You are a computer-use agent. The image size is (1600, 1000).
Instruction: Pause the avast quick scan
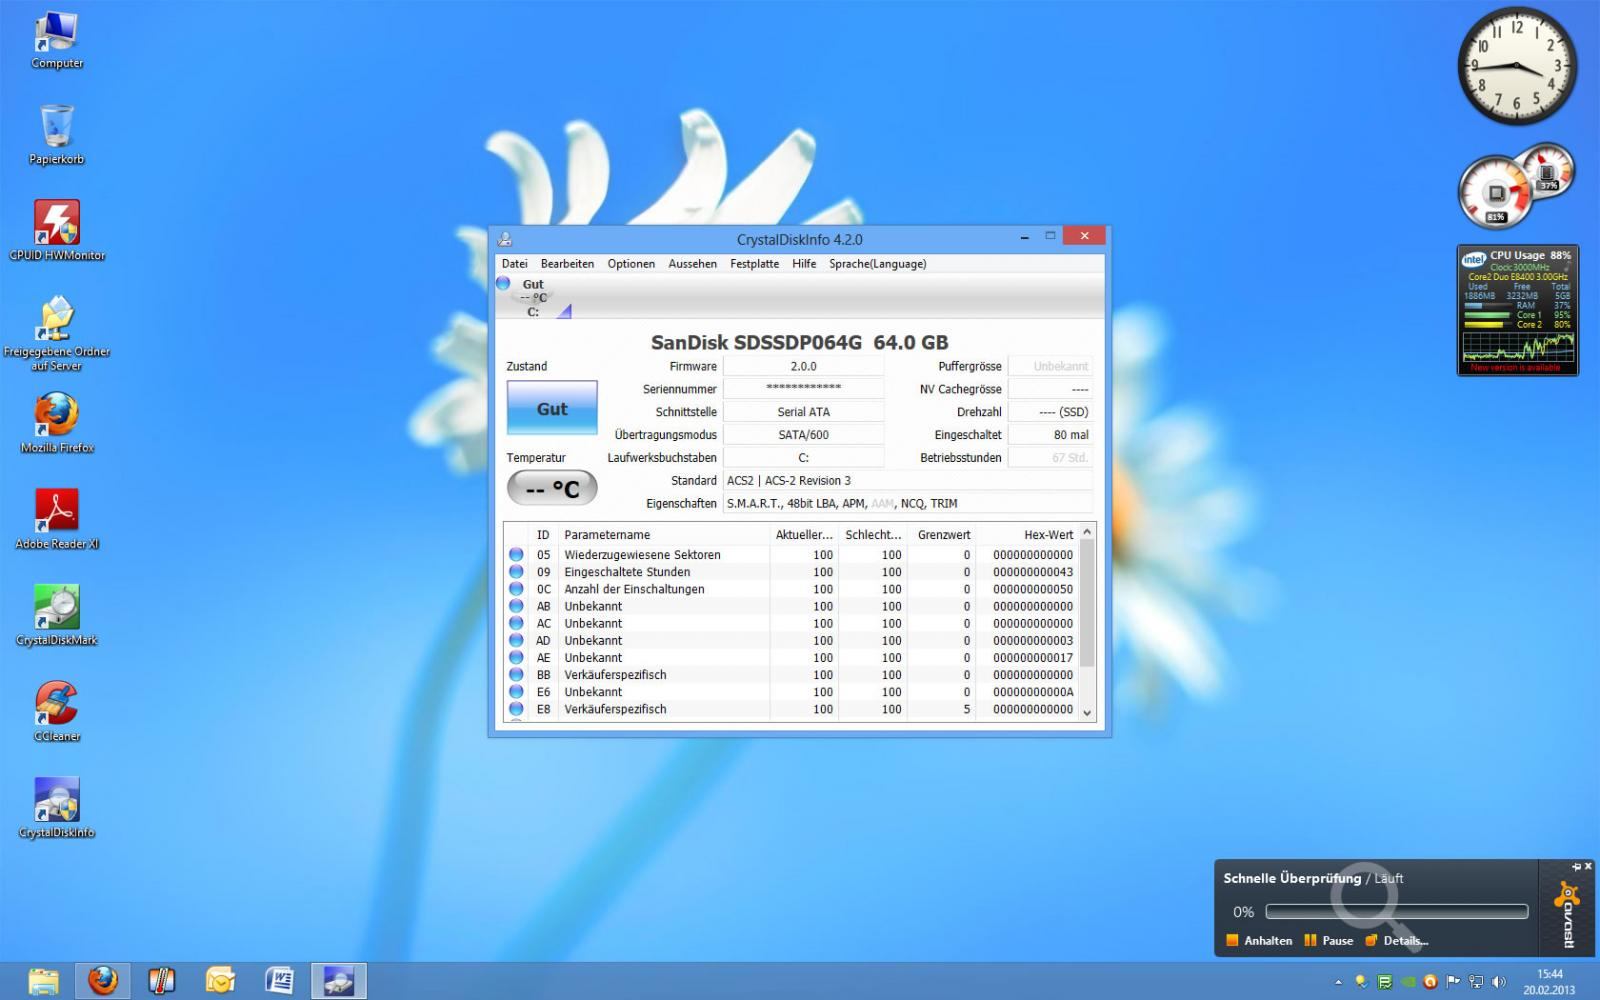(1329, 941)
